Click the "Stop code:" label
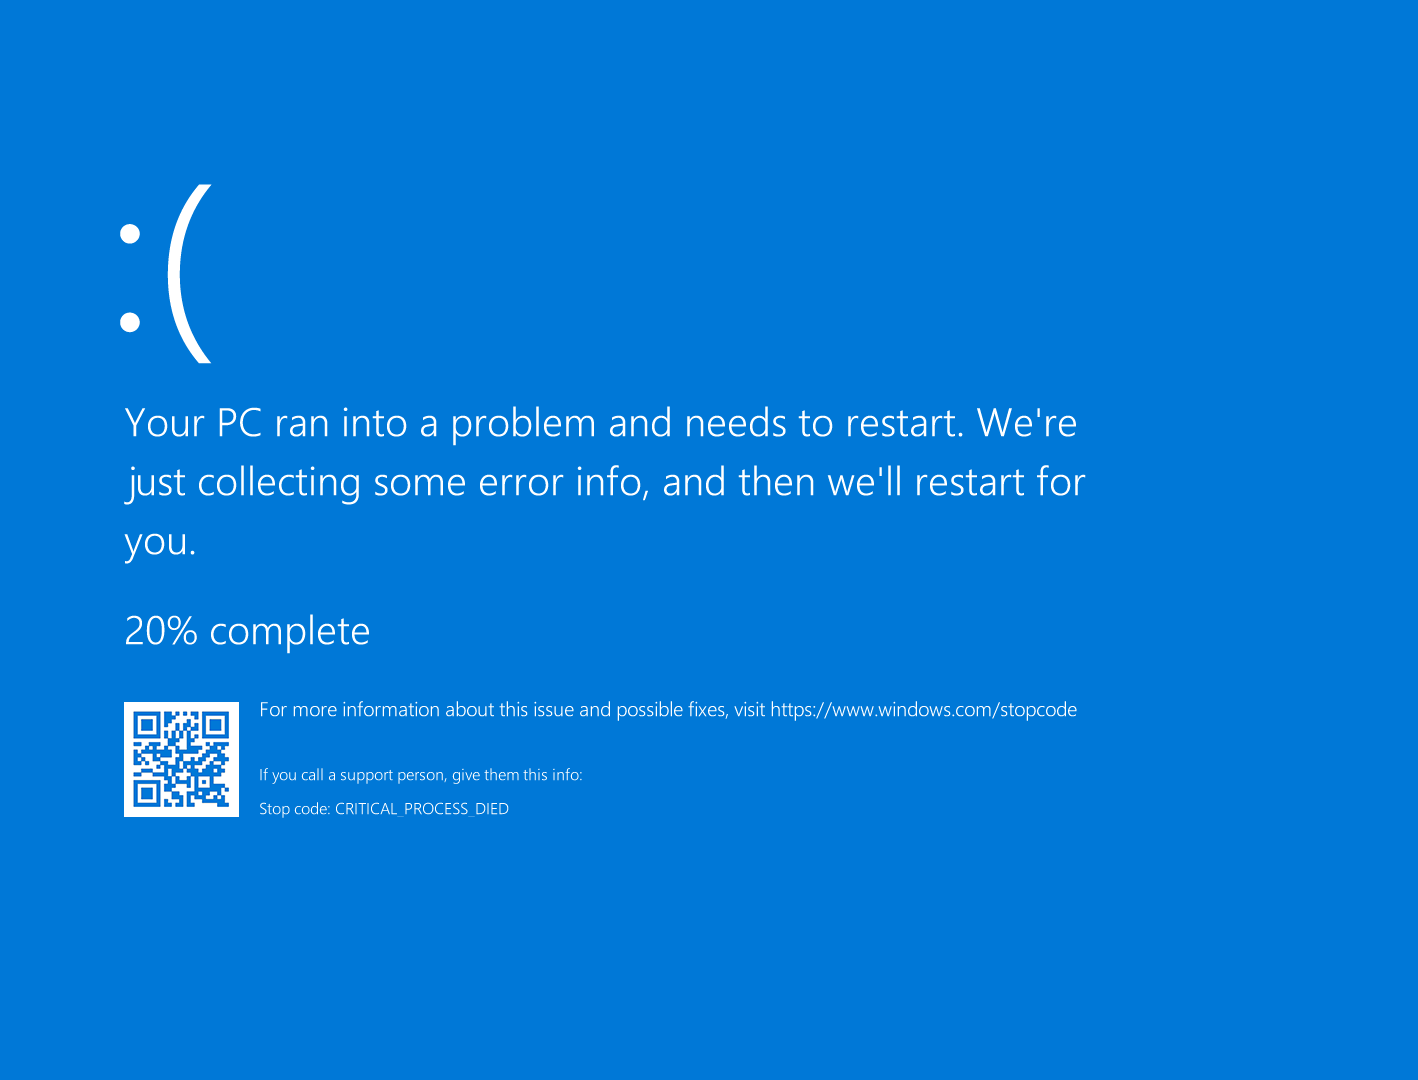Screen dimensions: 1418x1080 click(294, 809)
